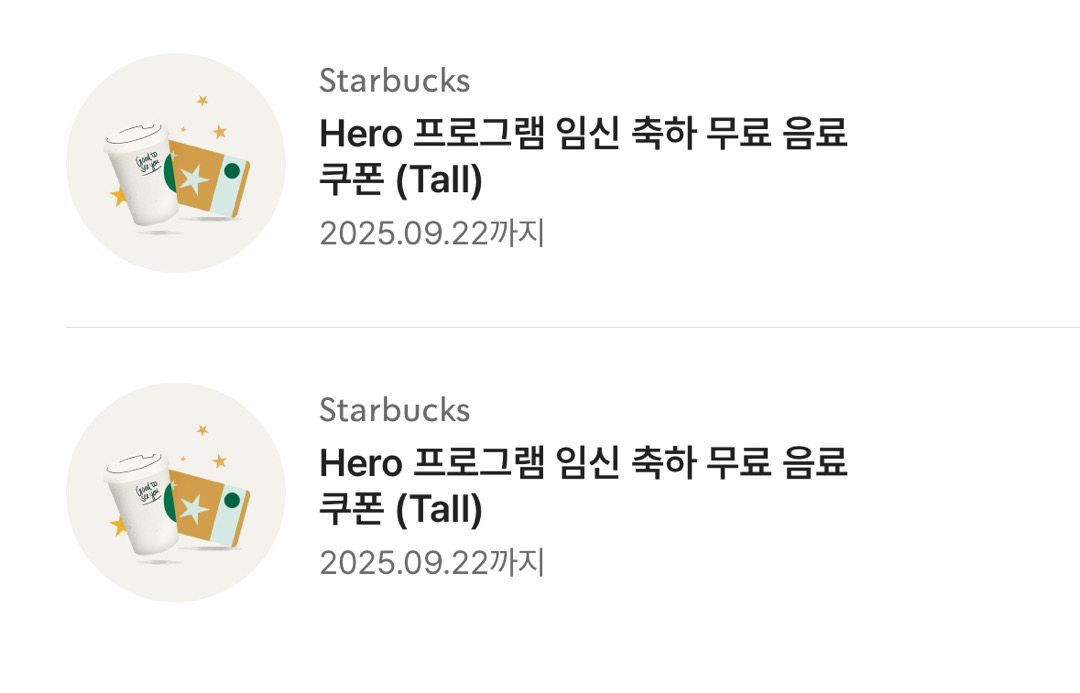
Task: Tap the '쿠폰 (Tall)' text in the first coupon
Action: tap(400, 182)
